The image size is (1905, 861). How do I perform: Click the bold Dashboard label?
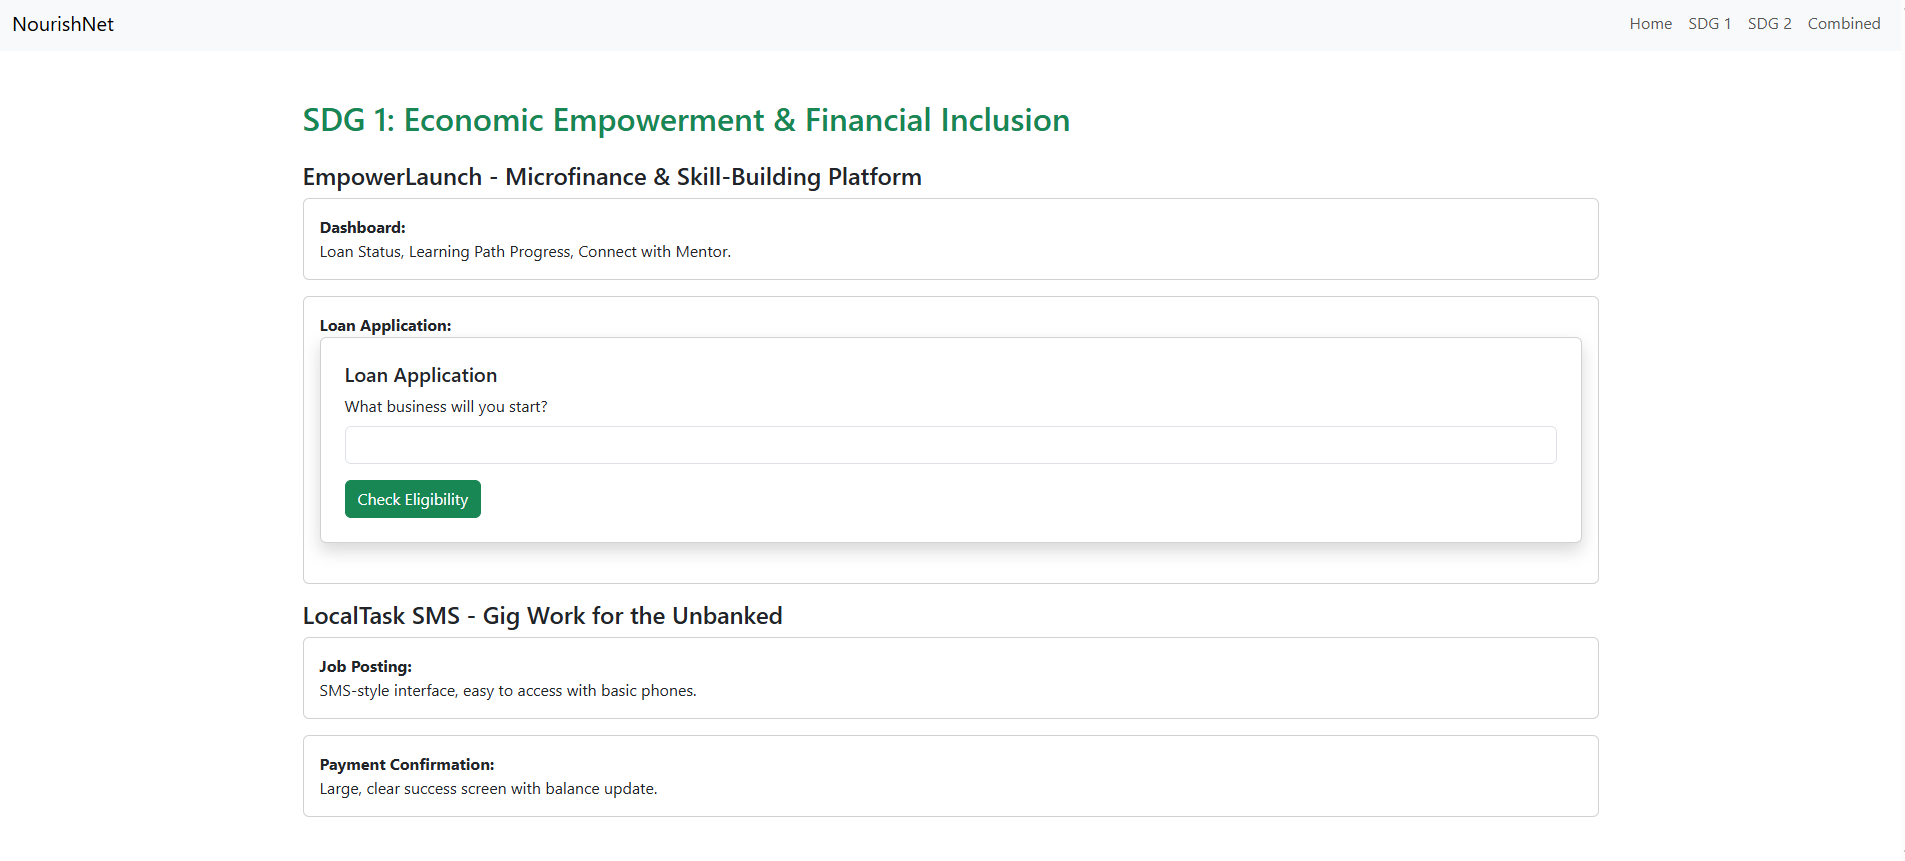click(362, 228)
